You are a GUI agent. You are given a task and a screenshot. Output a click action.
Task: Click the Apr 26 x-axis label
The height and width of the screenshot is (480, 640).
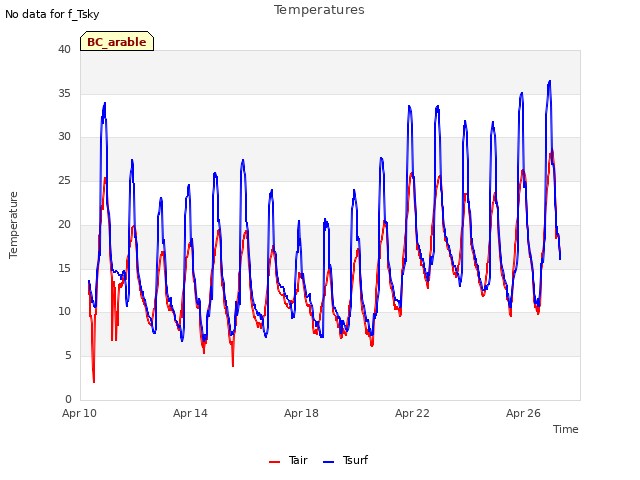click(523, 413)
